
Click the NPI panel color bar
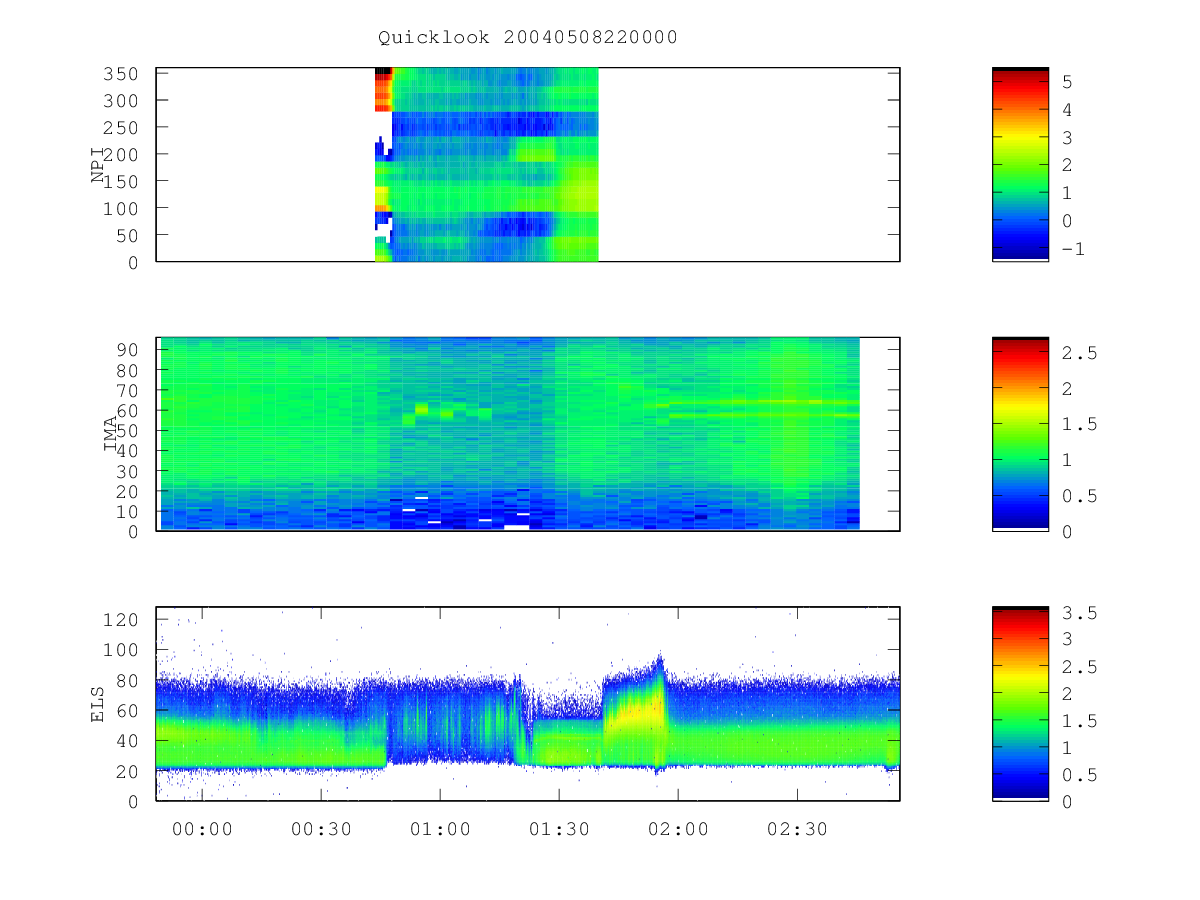point(1020,165)
